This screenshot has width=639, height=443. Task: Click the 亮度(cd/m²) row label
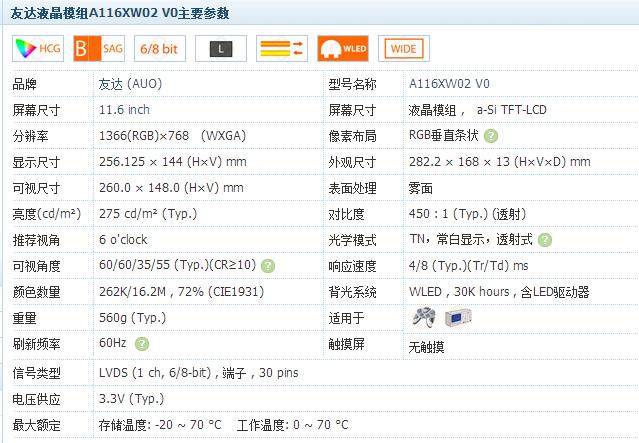[x=46, y=214]
